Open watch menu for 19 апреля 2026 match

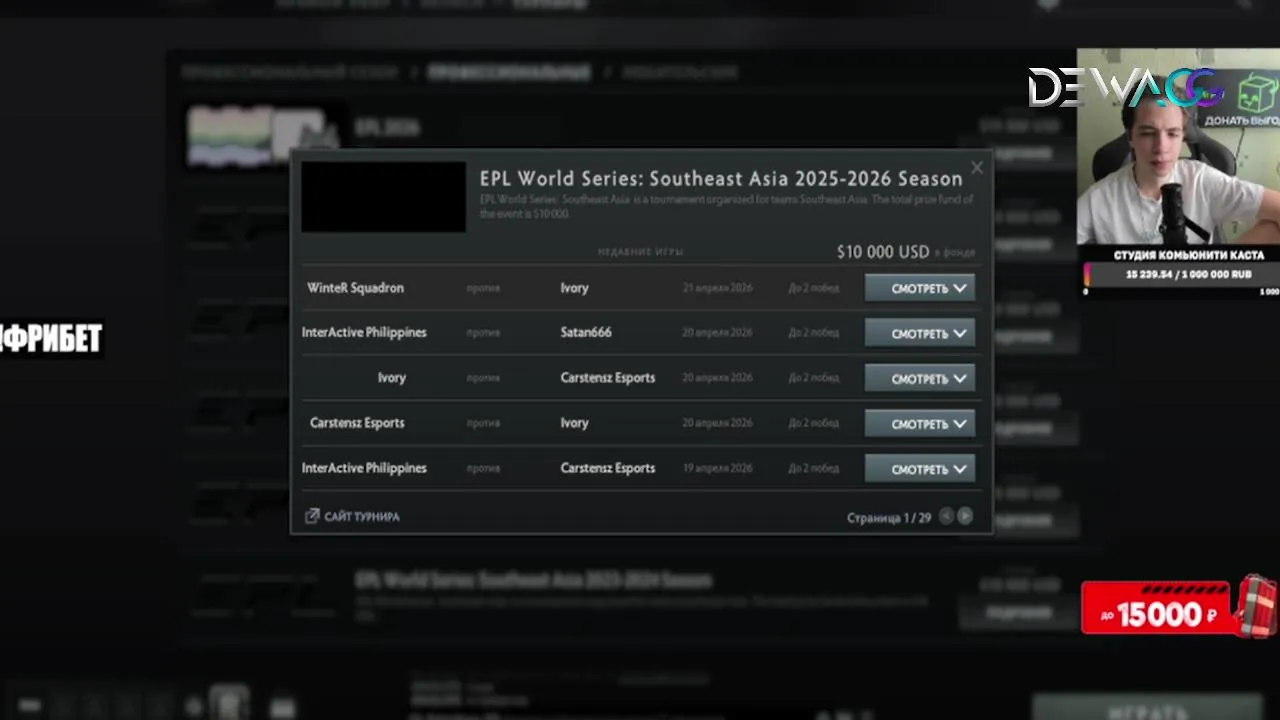(919, 468)
